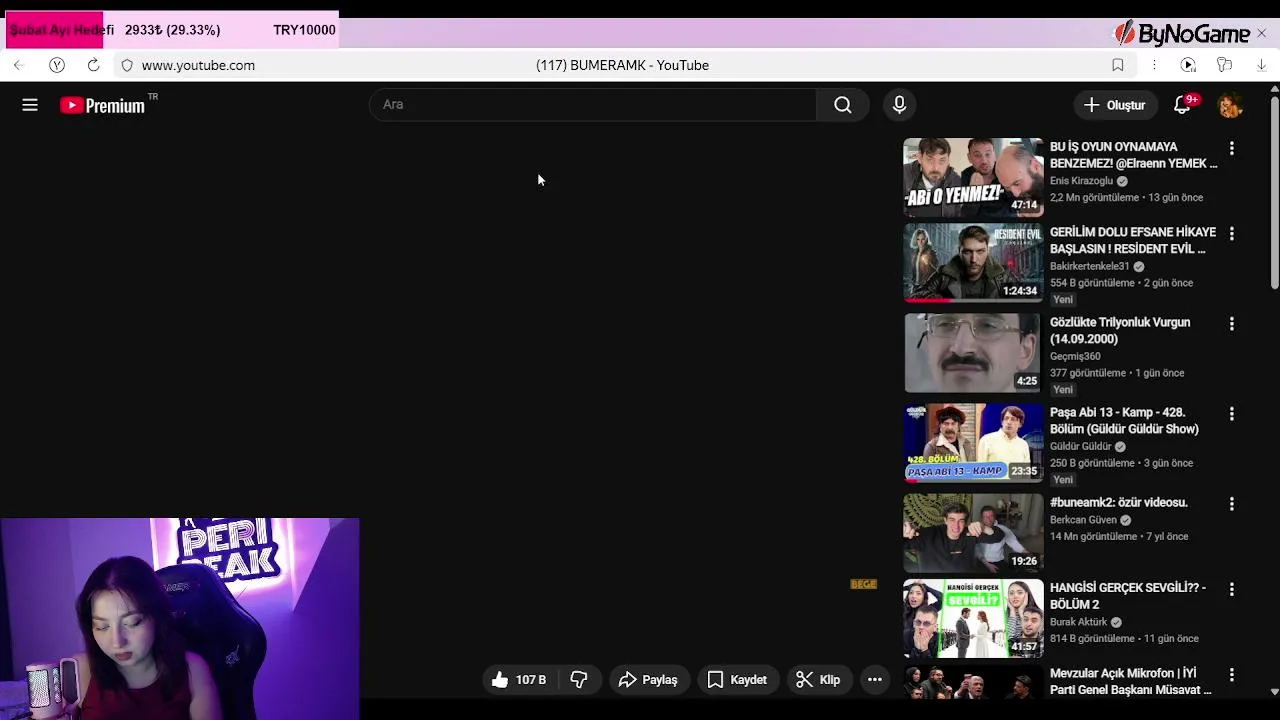Focus the Ara search field
Image resolution: width=1280 pixels, height=720 pixels.
click(x=594, y=105)
